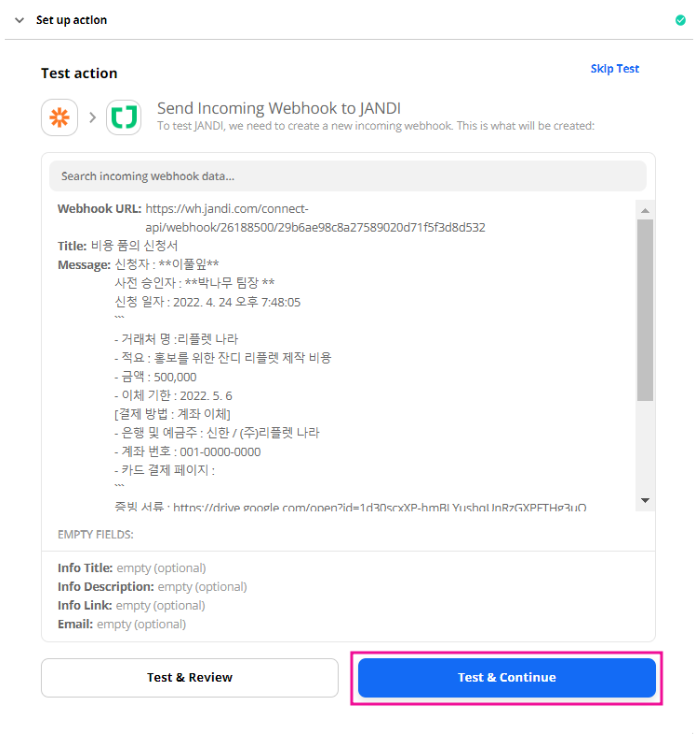Click the Test & Review button
Screen dimensions: 695x734
click(190, 678)
